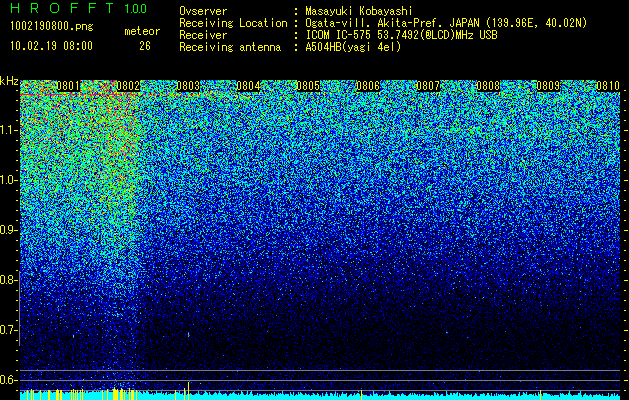Click the Receiving Location label
This screenshot has width=629, height=400.
(x=233, y=23)
